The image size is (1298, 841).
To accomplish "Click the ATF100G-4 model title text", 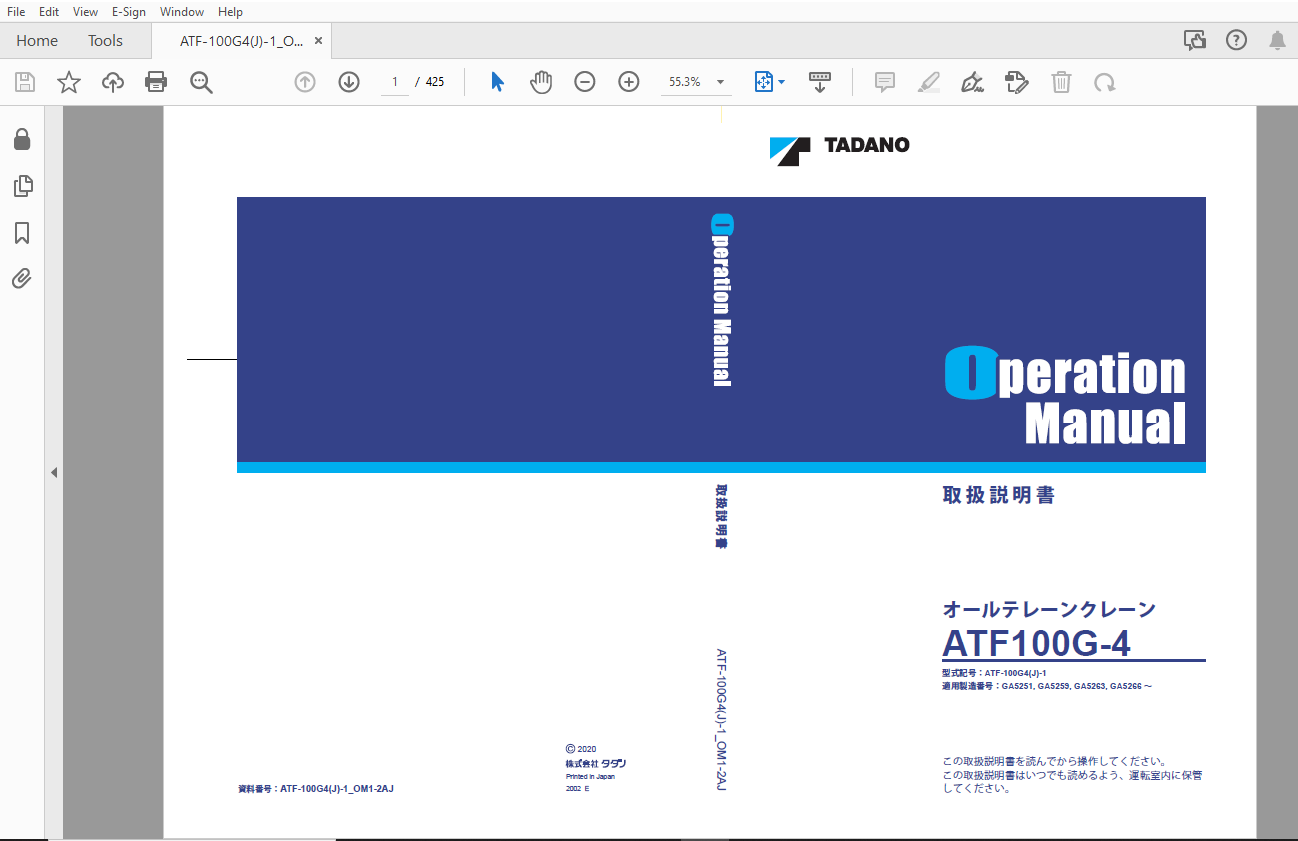I will (x=1036, y=643).
